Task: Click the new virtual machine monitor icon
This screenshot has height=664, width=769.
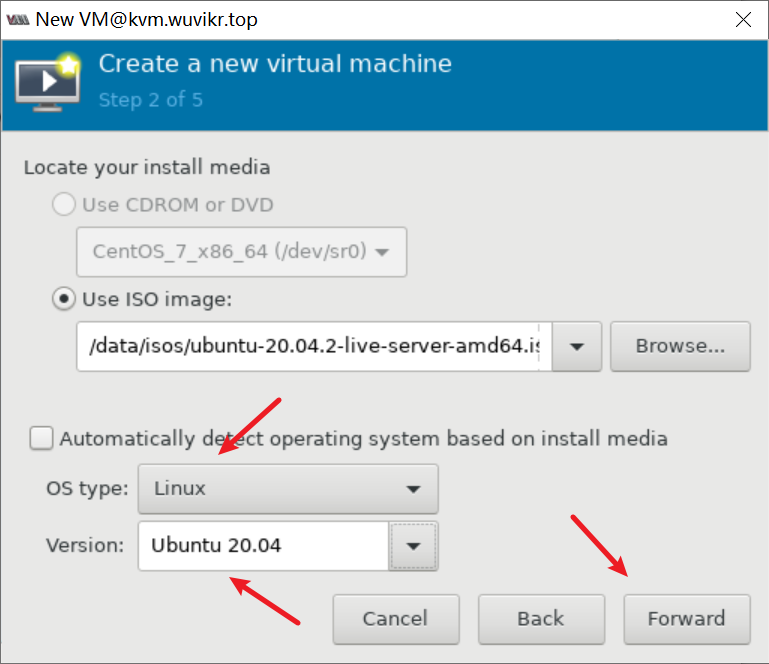Action: coord(48,81)
